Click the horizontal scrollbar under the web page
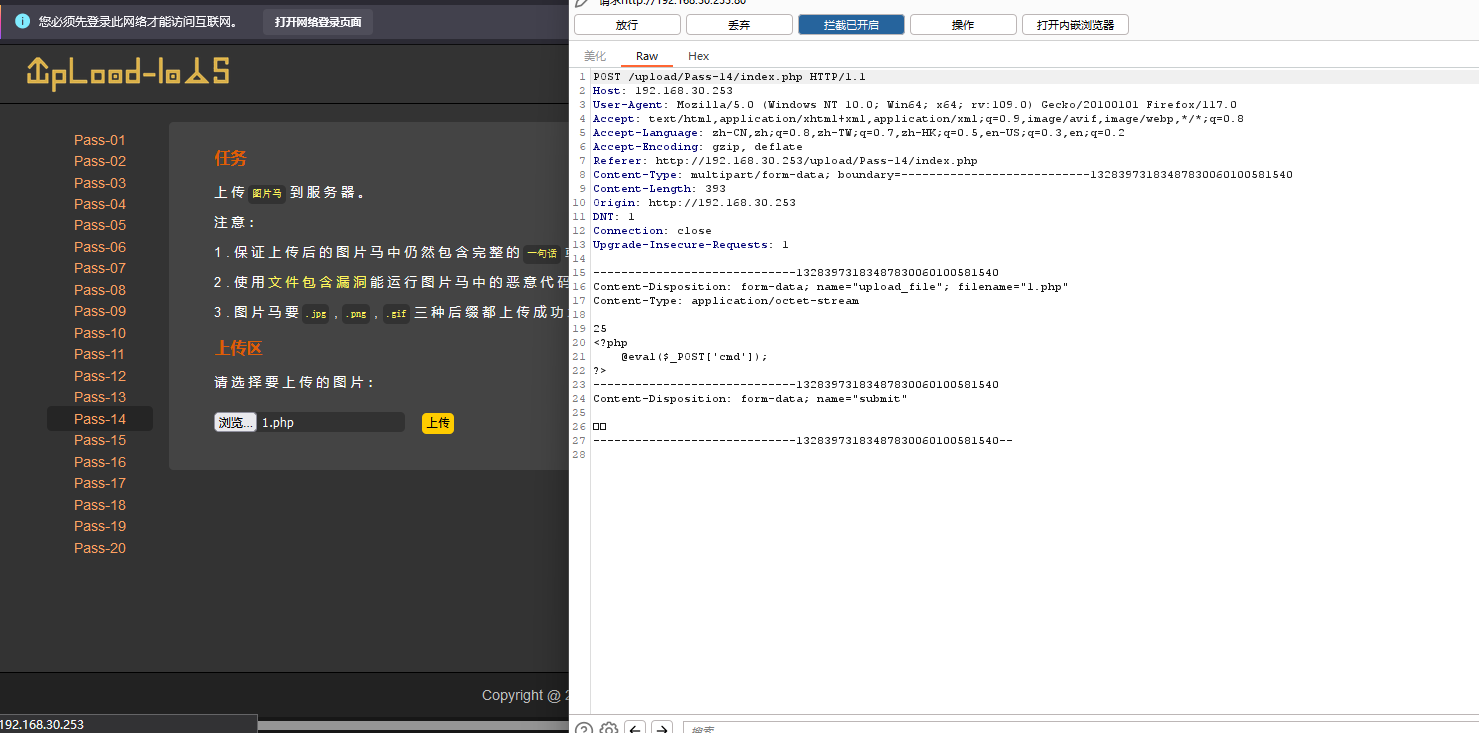The width and height of the screenshot is (1479, 733). 413,725
